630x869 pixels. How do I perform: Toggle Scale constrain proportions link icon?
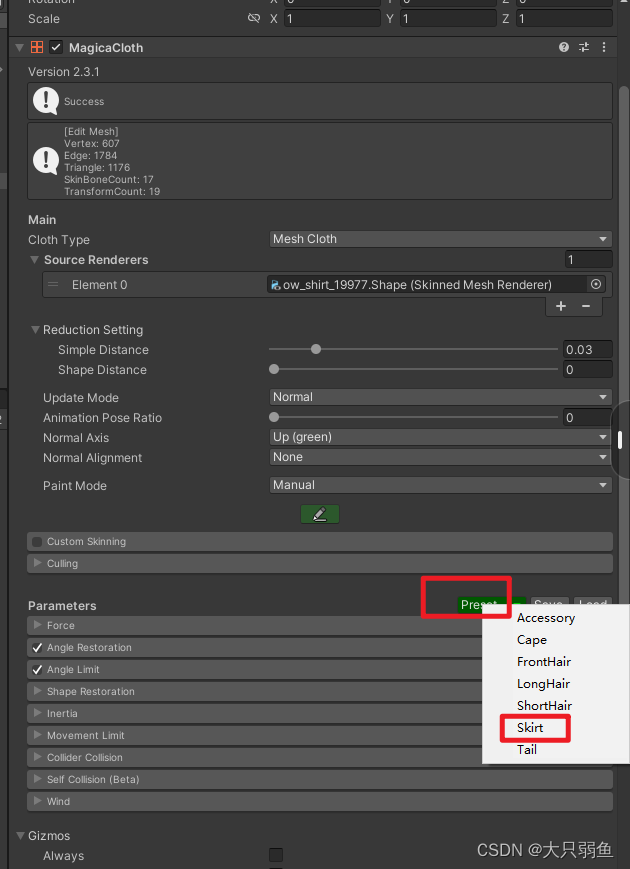(254, 18)
